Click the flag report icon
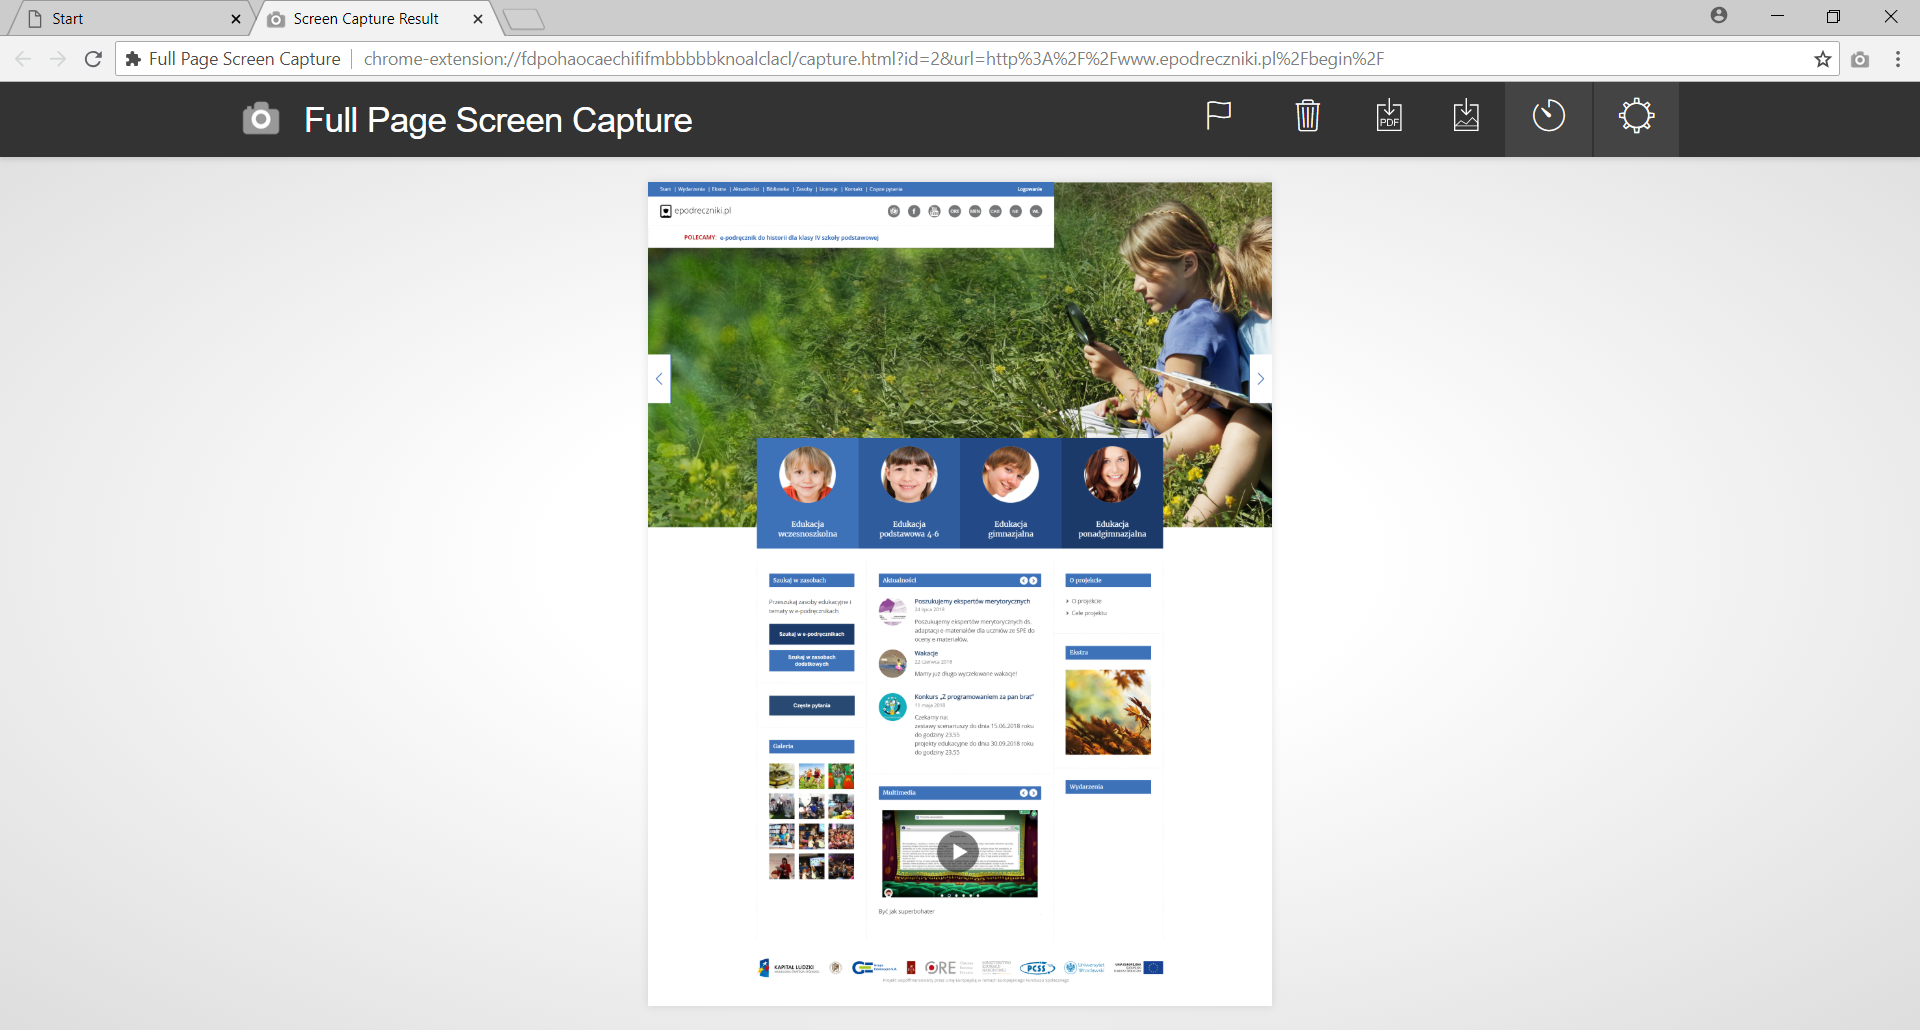 1218,116
